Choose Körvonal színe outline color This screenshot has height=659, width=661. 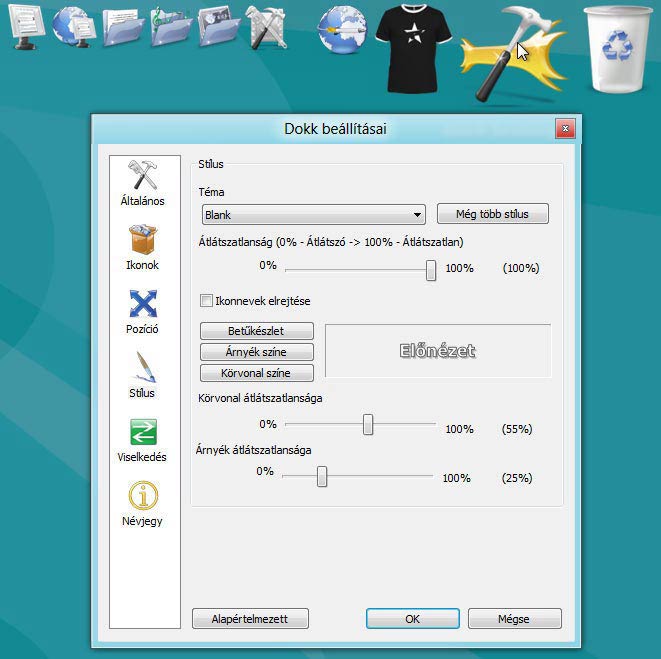click(257, 373)
